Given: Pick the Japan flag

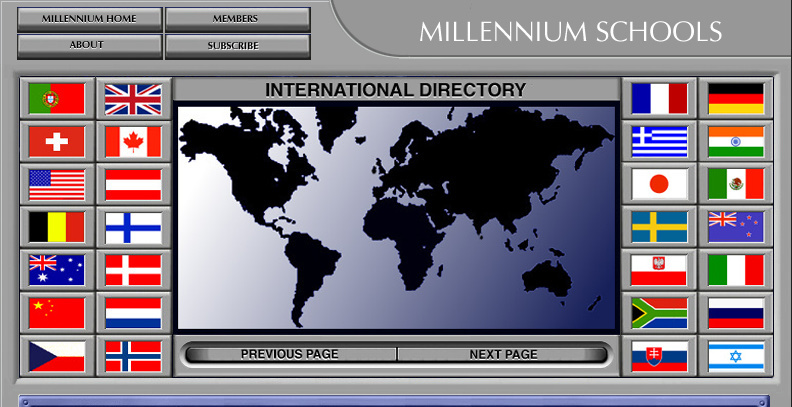Looking at the screenshot, I should (x=659, y=184).
